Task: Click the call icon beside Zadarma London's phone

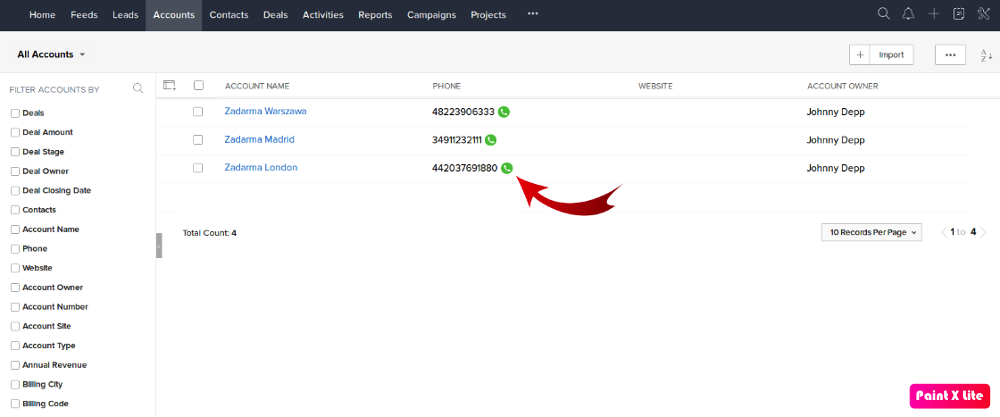Action: [x=507, y=168]
